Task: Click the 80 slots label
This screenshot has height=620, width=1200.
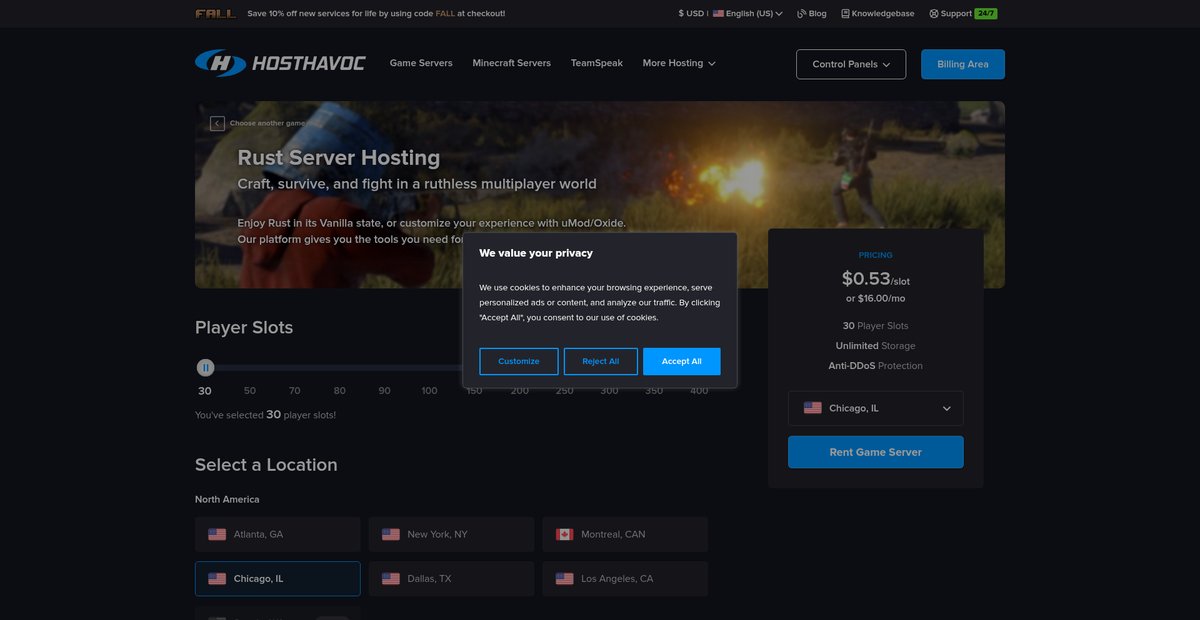Action: click(x=340, y=391)
